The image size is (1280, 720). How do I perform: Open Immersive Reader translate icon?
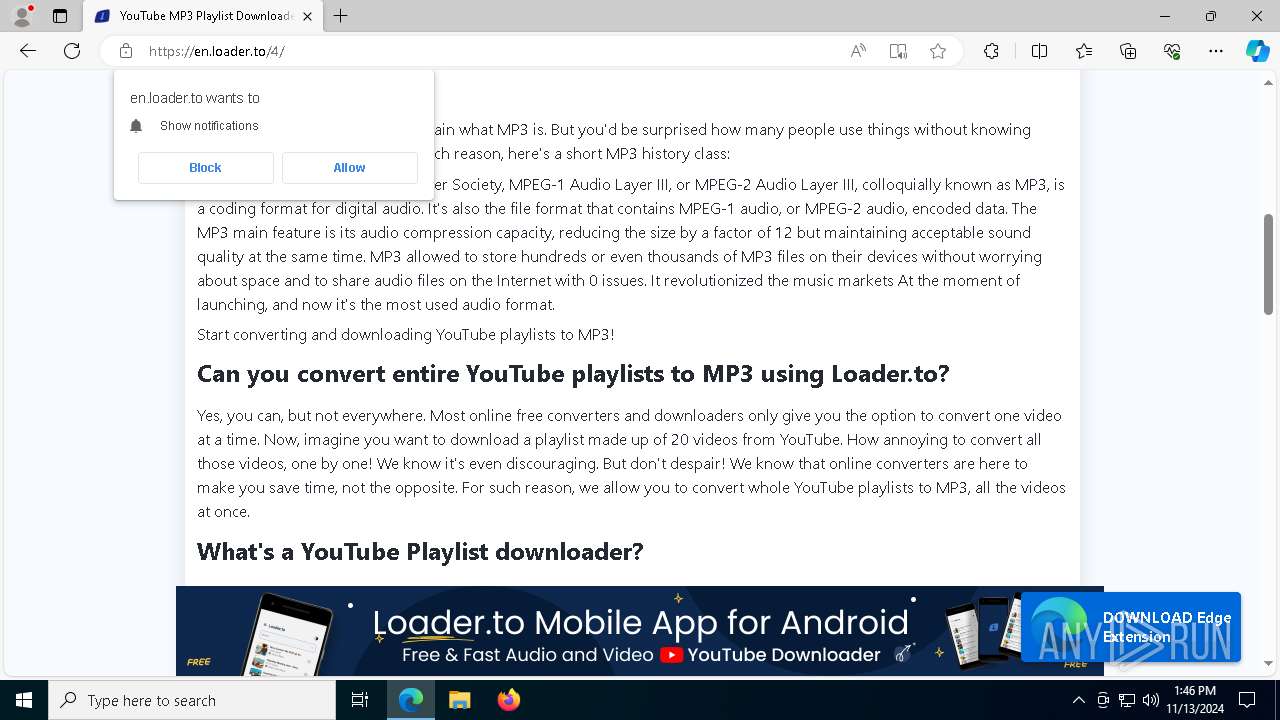[x=898, y=51]
